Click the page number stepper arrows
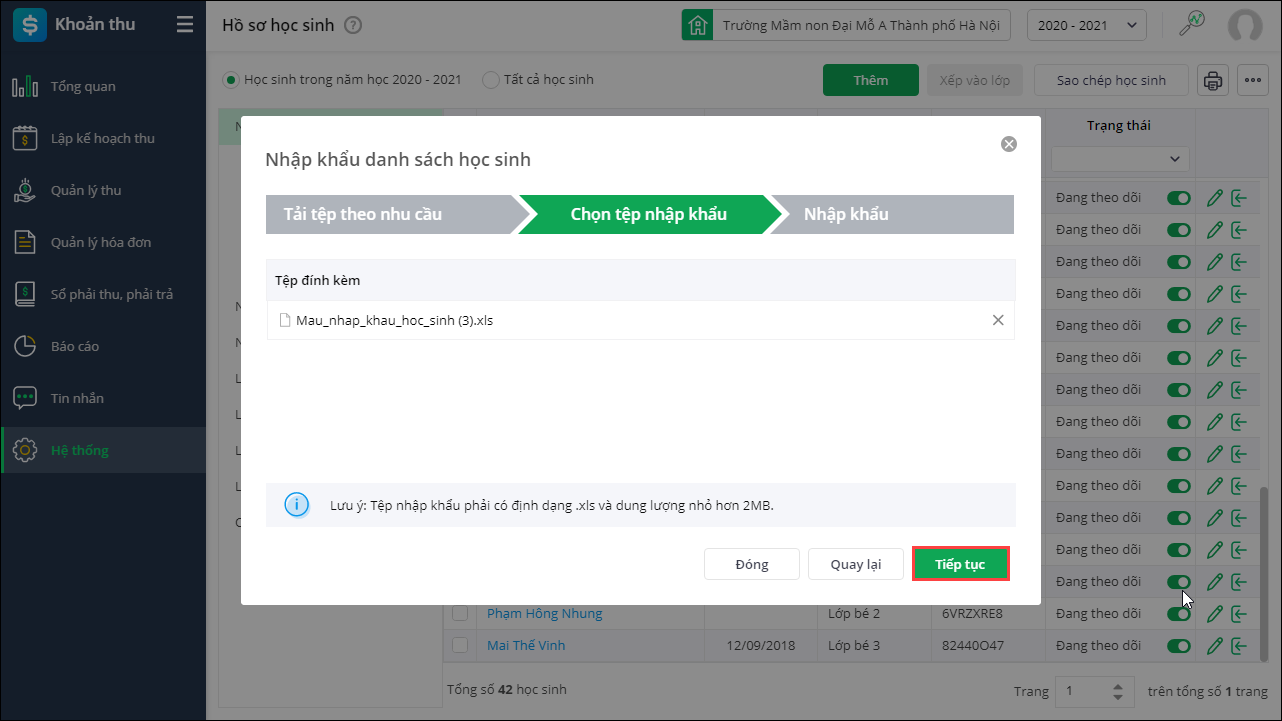The image size is (1282, 721). tap(1117, 691)
